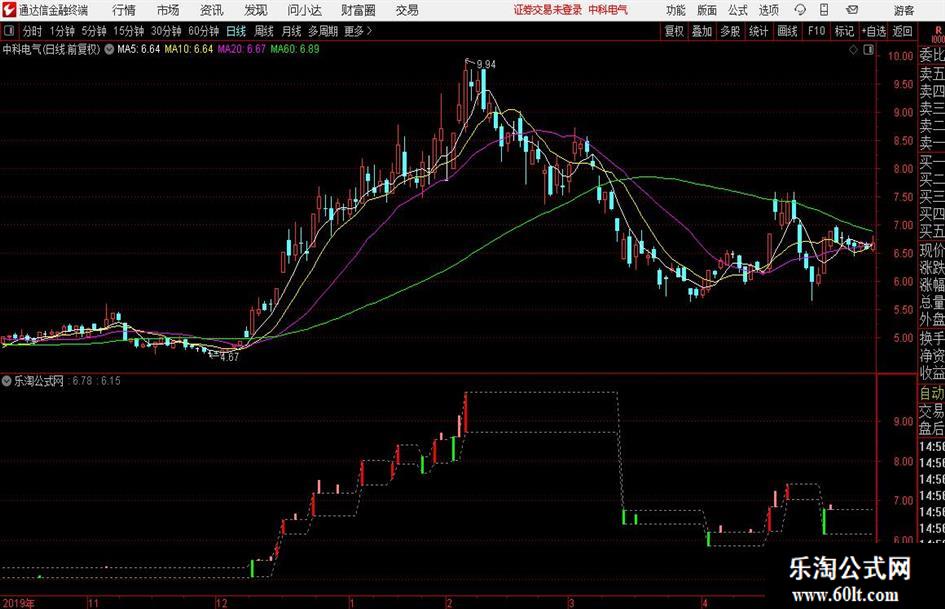Open the 市场 menu
The width and height of the screenshot is (945, 609).
[168, 10]
